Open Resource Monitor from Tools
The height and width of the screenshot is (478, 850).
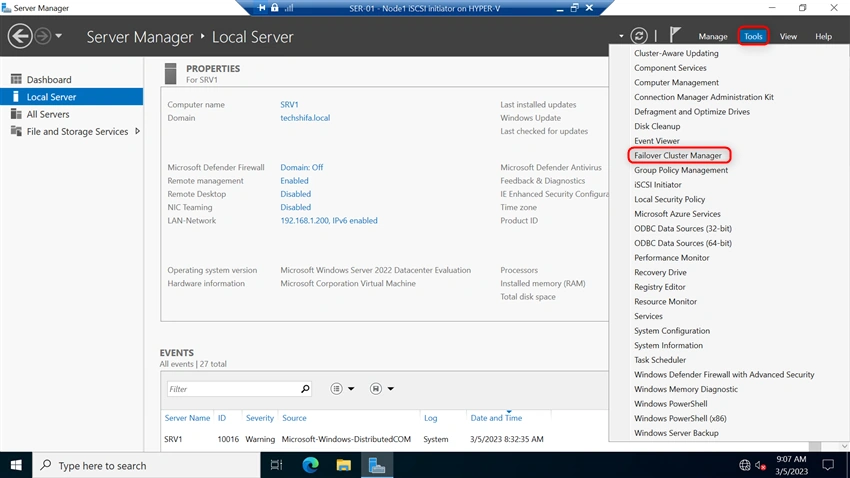(x=665, y=302)
